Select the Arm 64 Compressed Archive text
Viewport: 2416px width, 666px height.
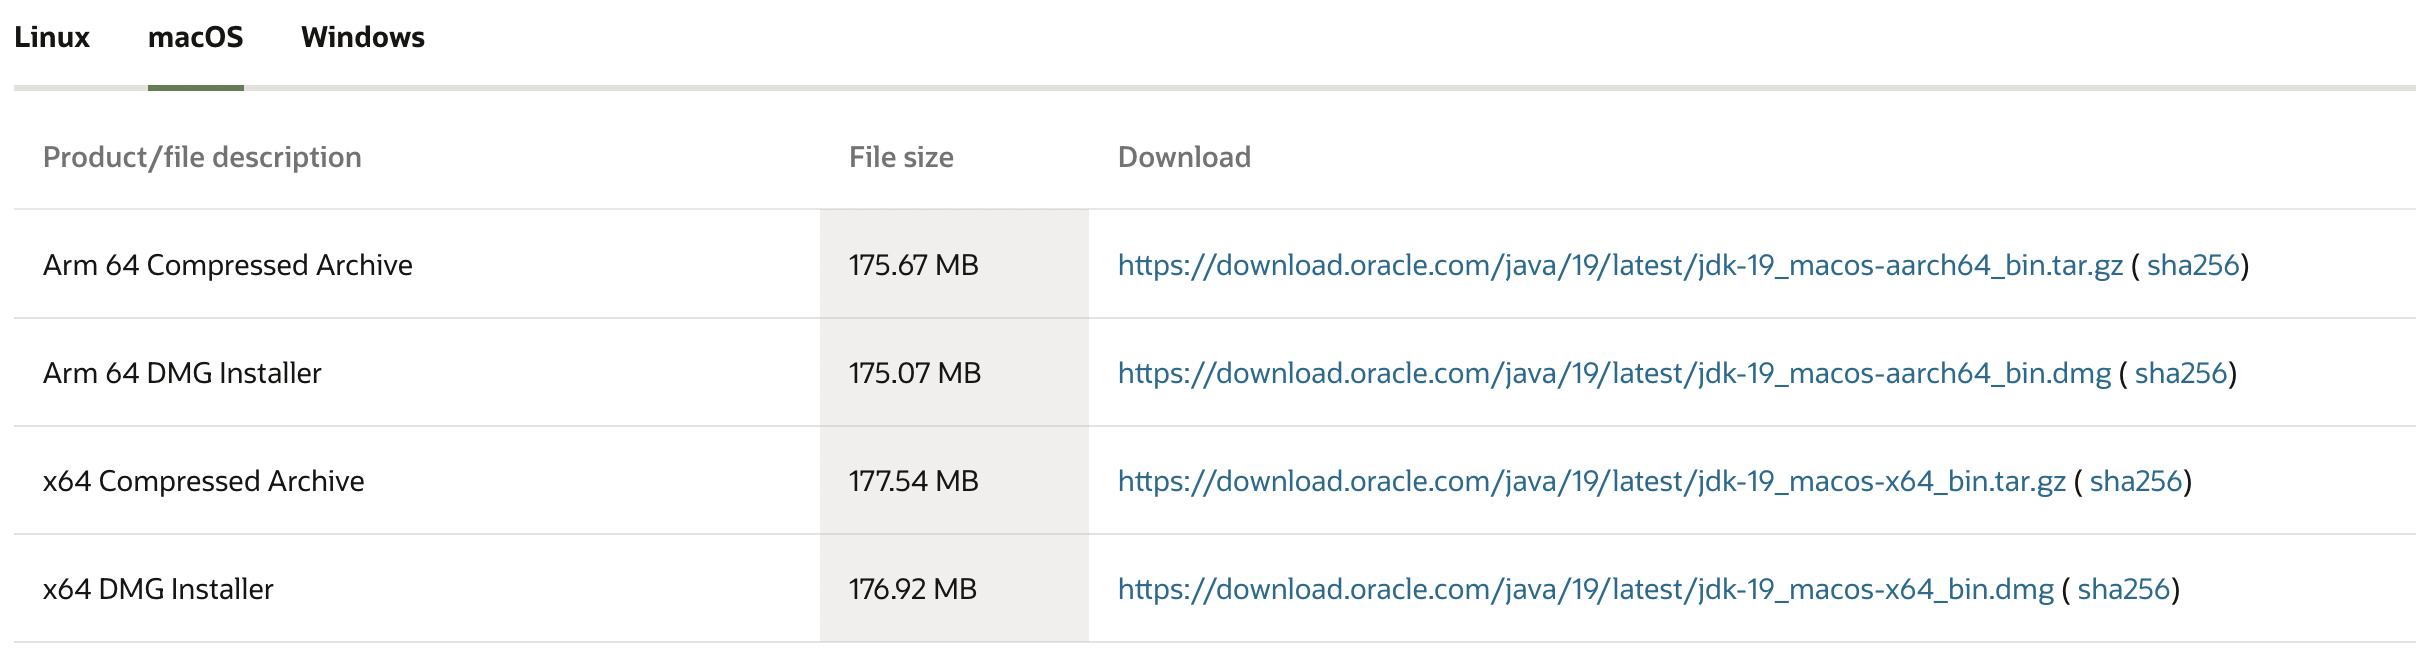click(228, 265)
